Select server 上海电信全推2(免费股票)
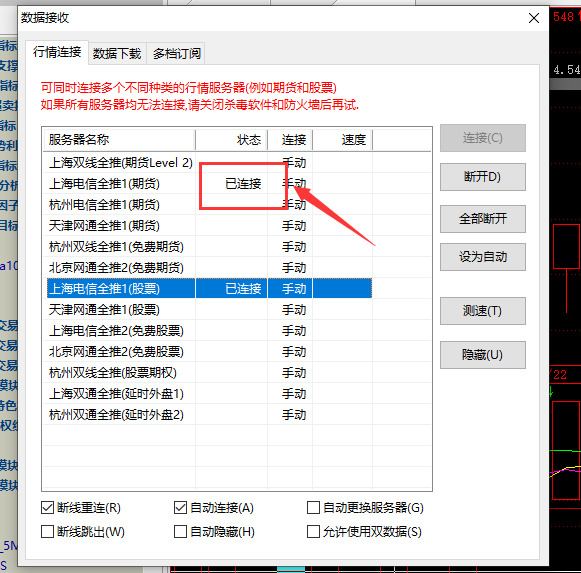Image resolution: width=581 pixels, height=573 pixels. point(116,331)
